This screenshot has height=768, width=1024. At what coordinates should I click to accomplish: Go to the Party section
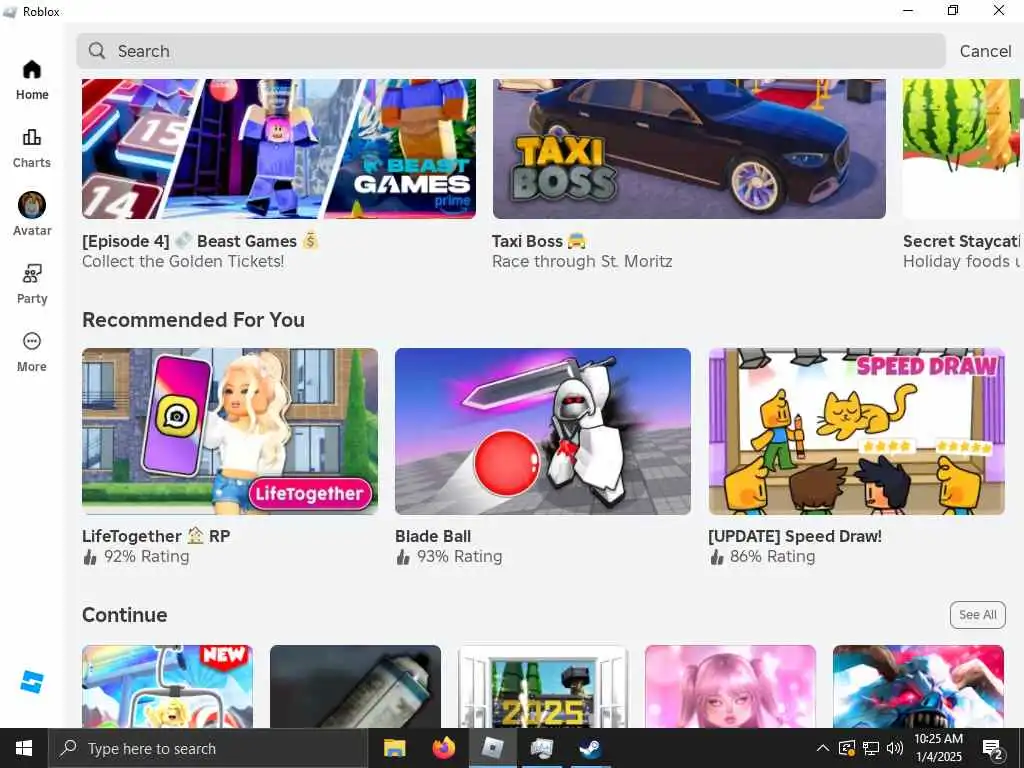pos(32,284)
